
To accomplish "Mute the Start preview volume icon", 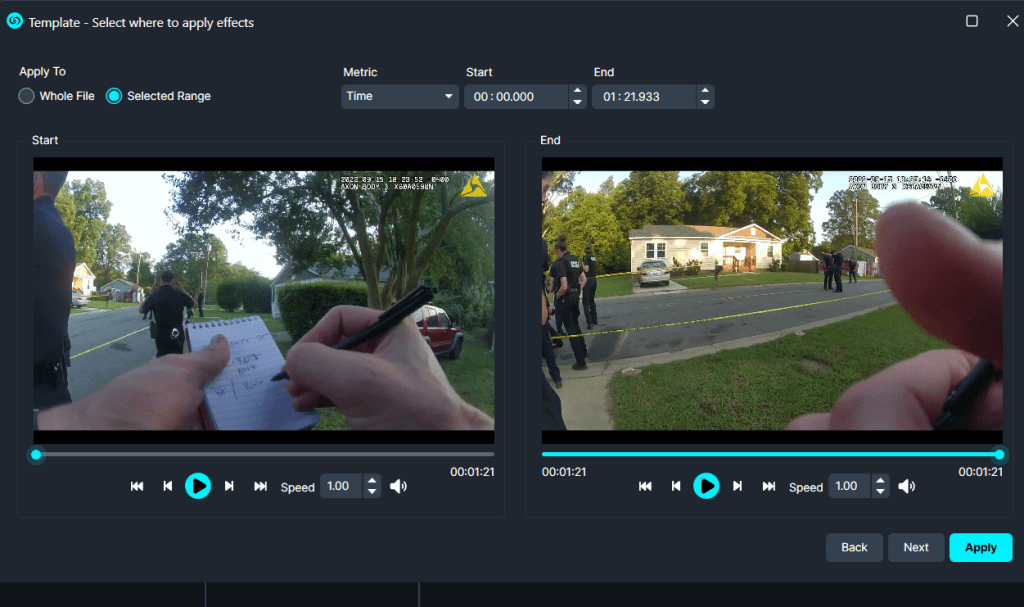I will pyautogui.click(x=398, y=486).
